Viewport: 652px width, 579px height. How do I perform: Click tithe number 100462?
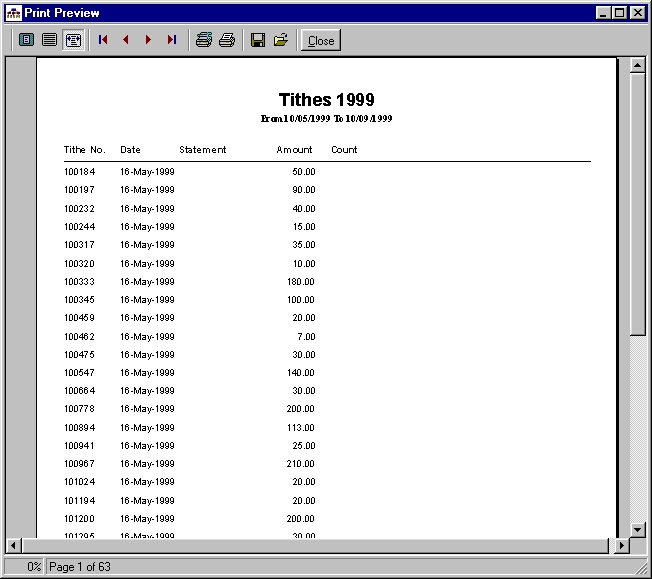79,337
